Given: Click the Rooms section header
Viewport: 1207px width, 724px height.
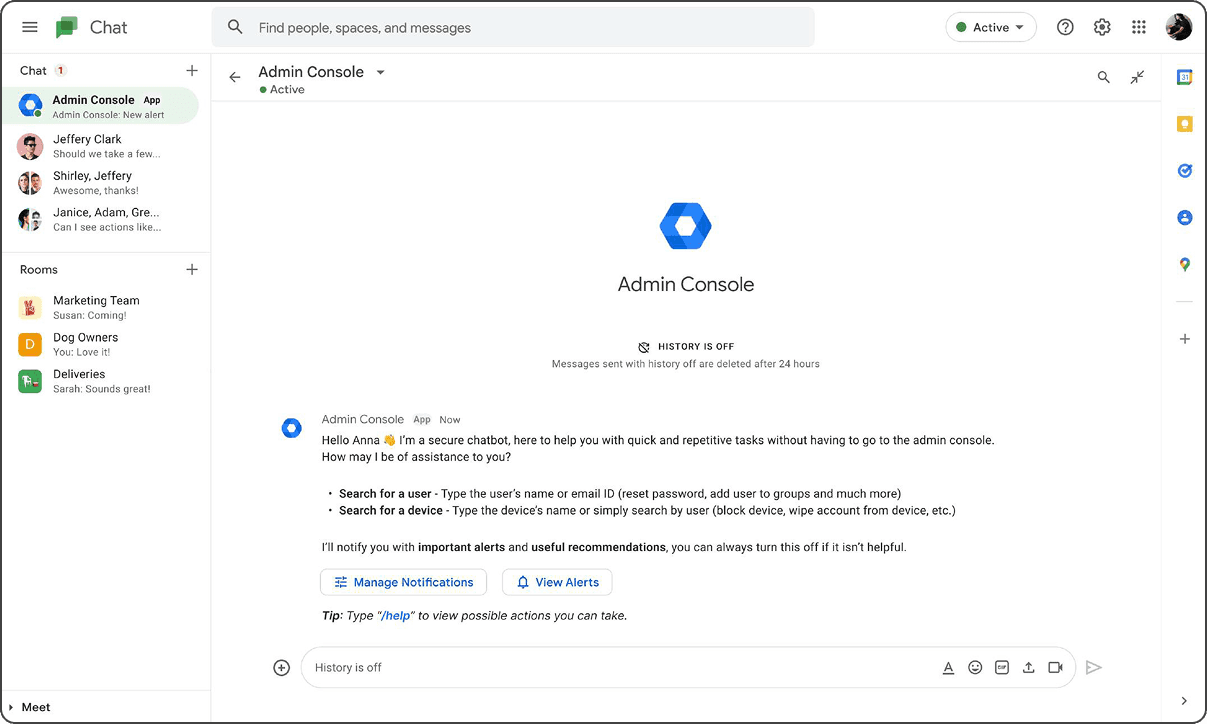Looking at the screenshot, I should [x=39, y=269].
